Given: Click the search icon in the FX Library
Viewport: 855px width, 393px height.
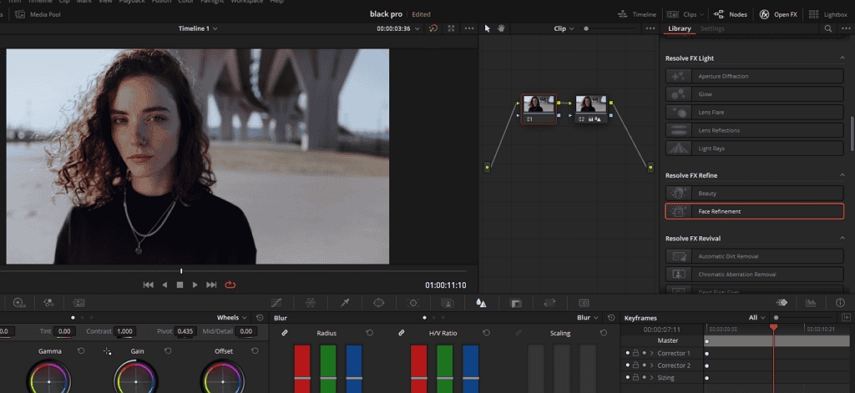Looking at the screenshot, I should (828, 28).
